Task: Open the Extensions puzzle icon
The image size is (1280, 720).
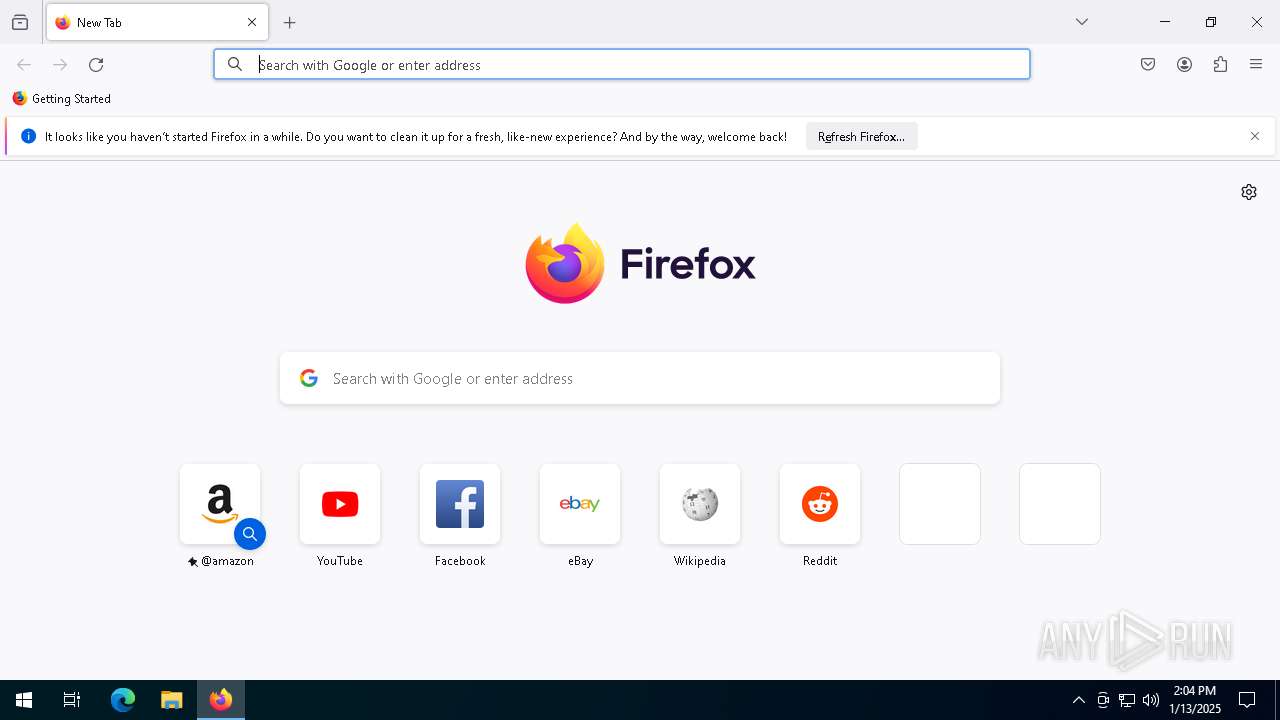Action: [x=1220, y=65]
